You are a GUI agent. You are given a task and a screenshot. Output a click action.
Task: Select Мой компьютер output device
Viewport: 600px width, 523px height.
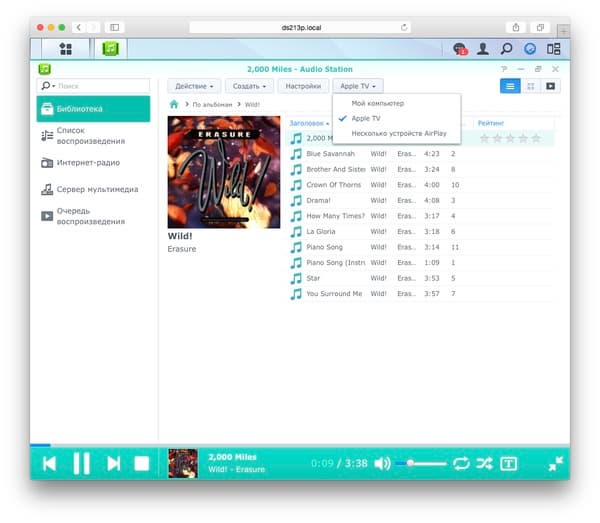(x=397, y=103)
